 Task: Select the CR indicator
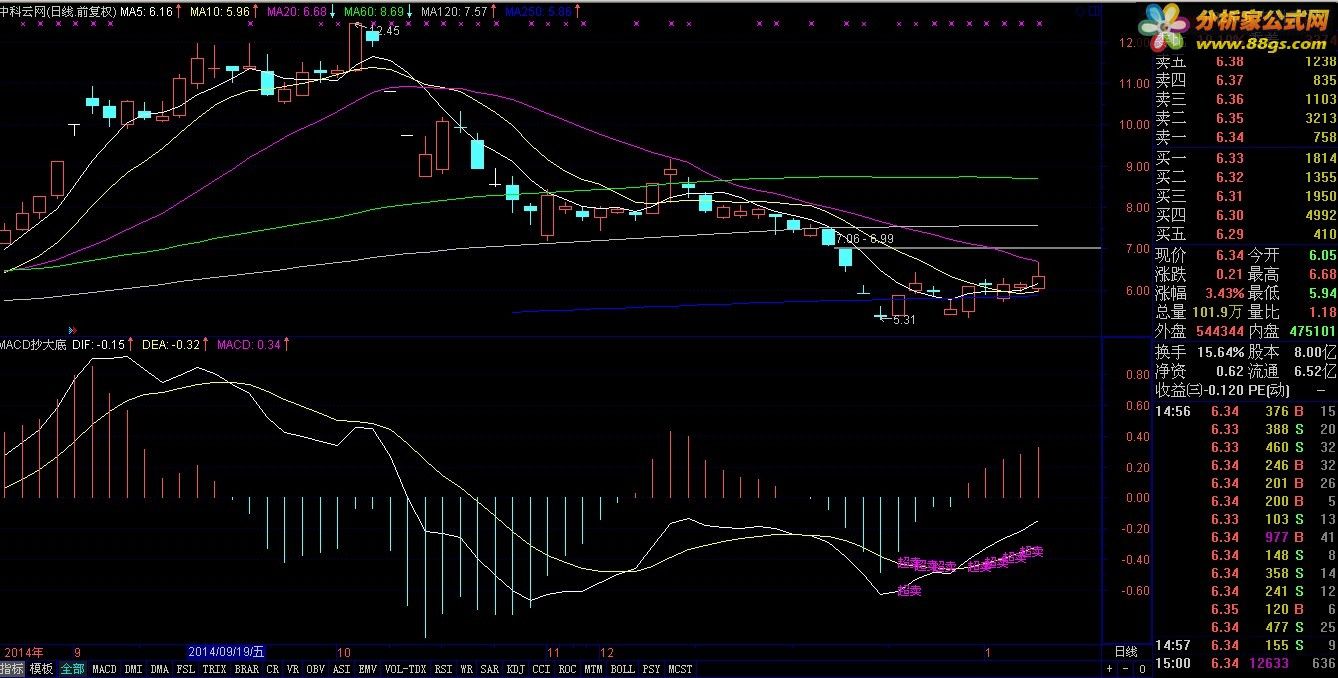(x=273, y=669)
